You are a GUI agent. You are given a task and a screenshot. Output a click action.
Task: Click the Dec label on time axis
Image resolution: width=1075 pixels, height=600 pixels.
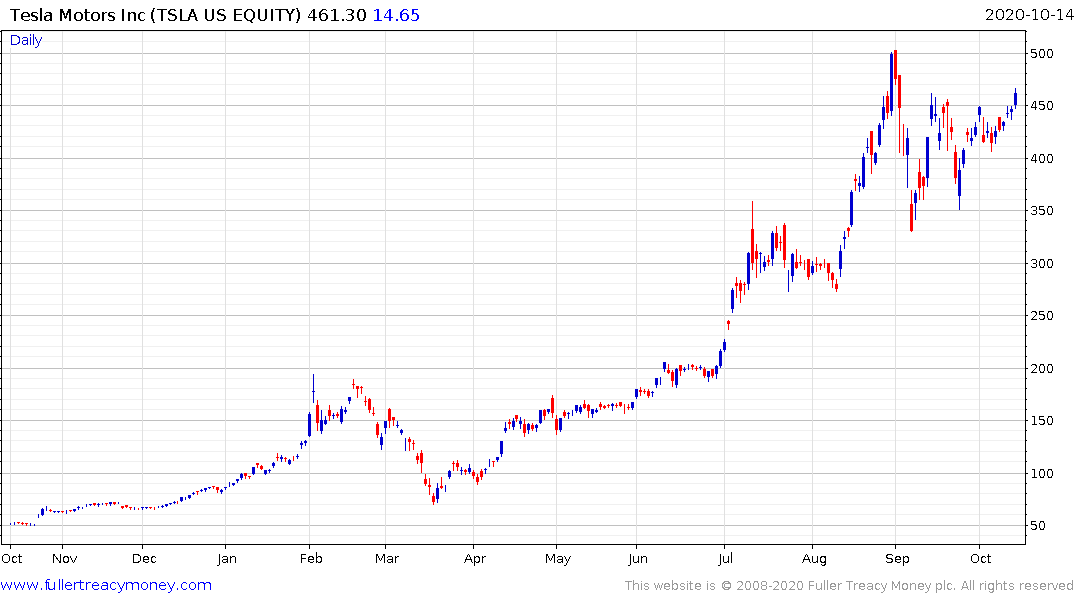[x=144, y=558]
